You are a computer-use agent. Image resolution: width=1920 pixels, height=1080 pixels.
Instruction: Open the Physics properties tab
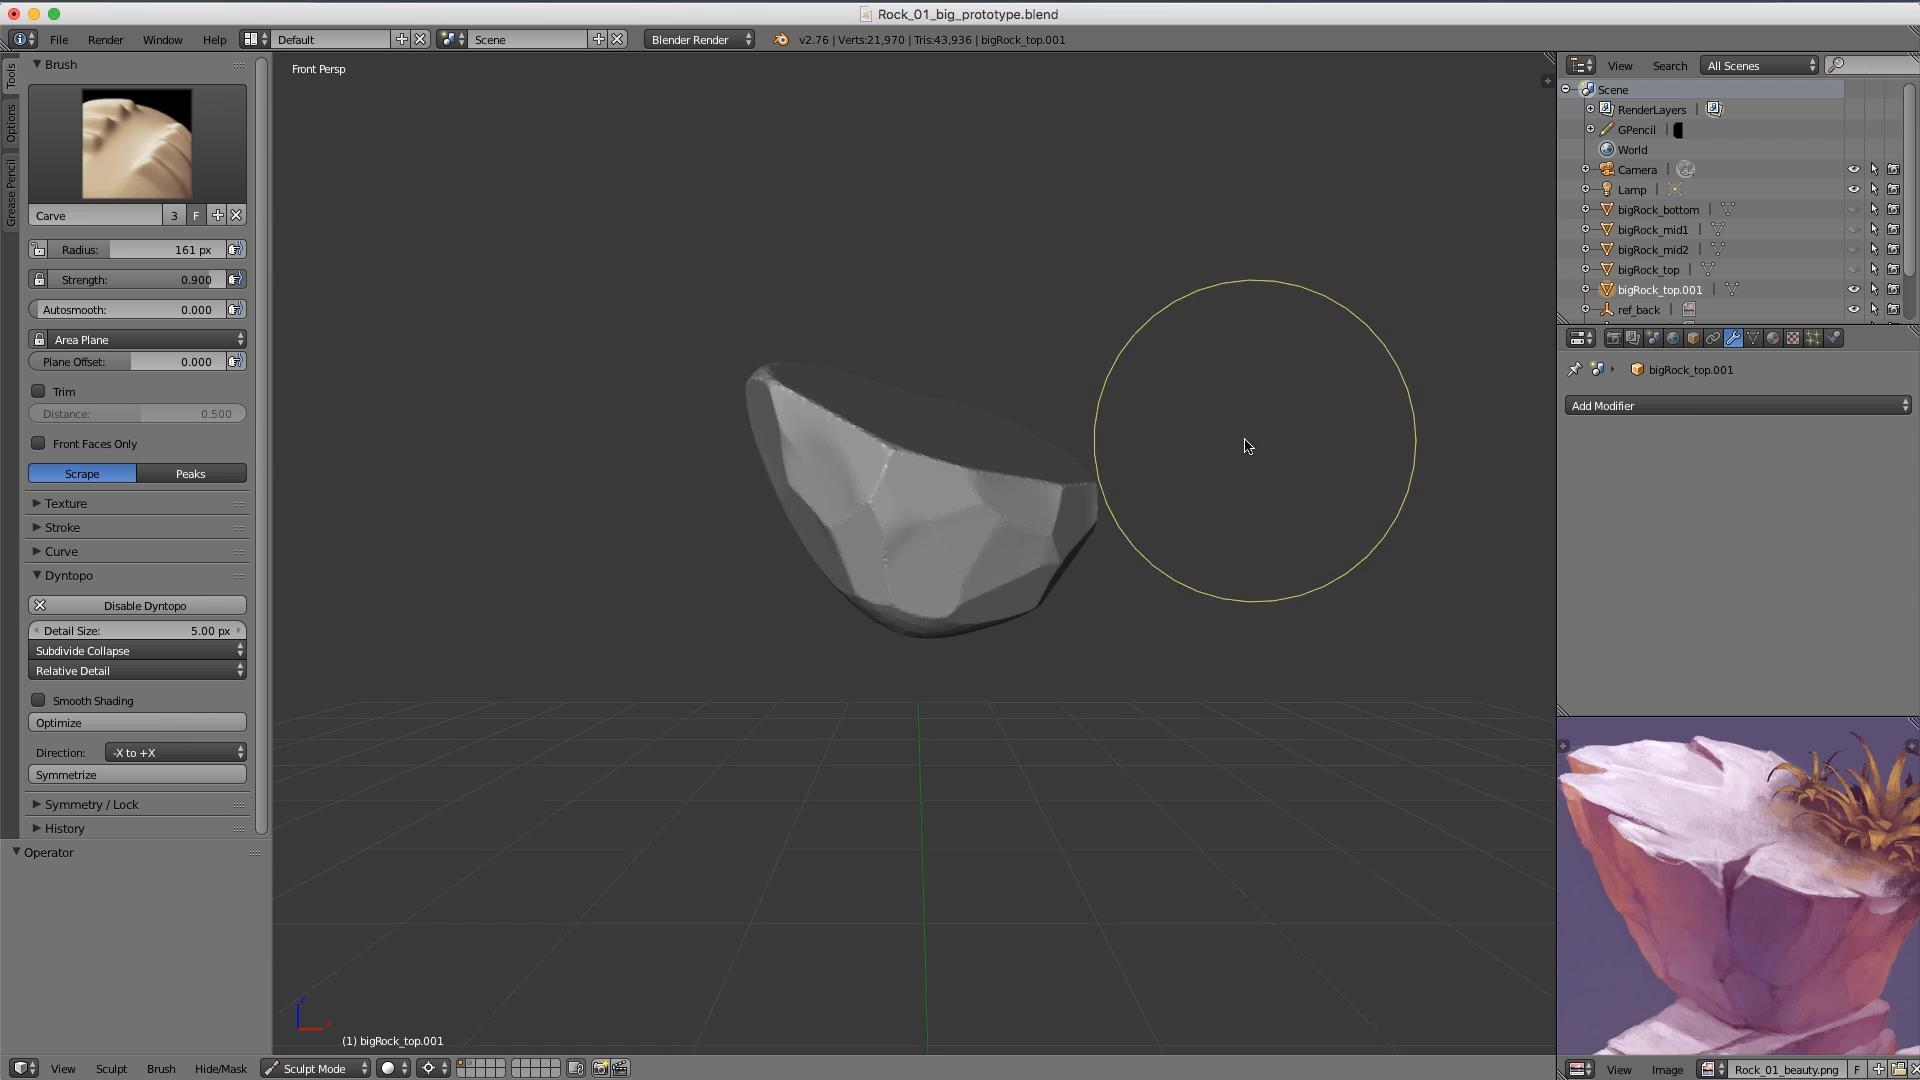[1834, 338]
